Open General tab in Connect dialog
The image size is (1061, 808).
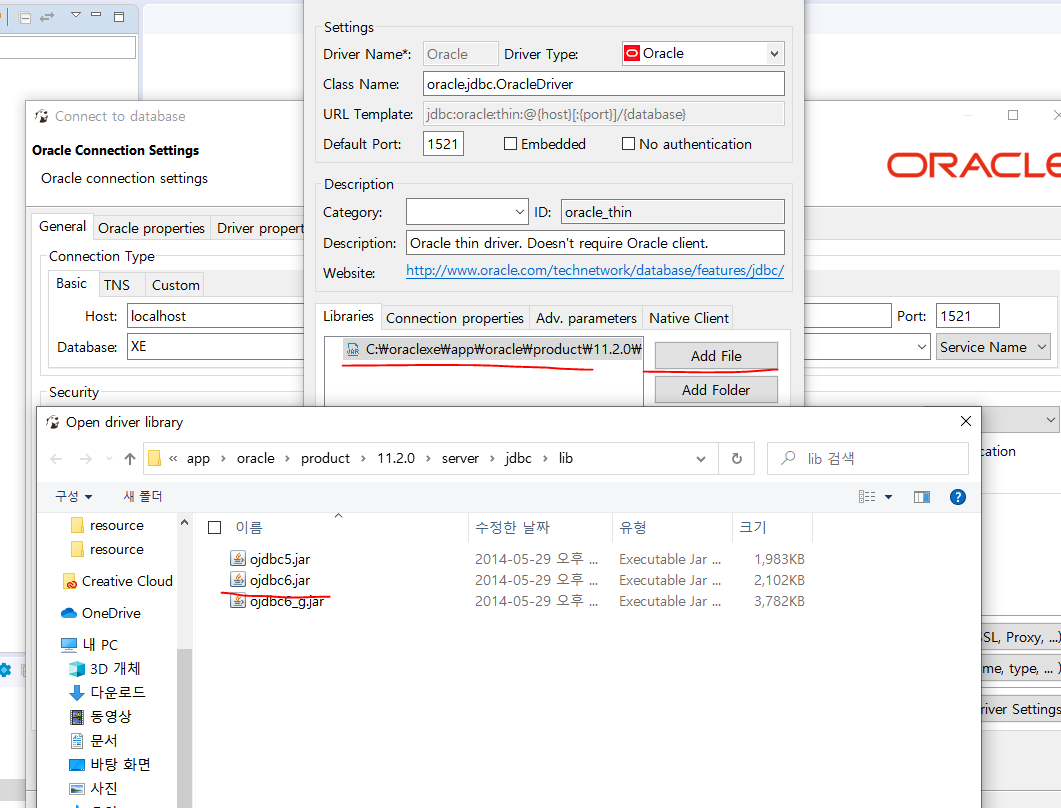[62, 226]
